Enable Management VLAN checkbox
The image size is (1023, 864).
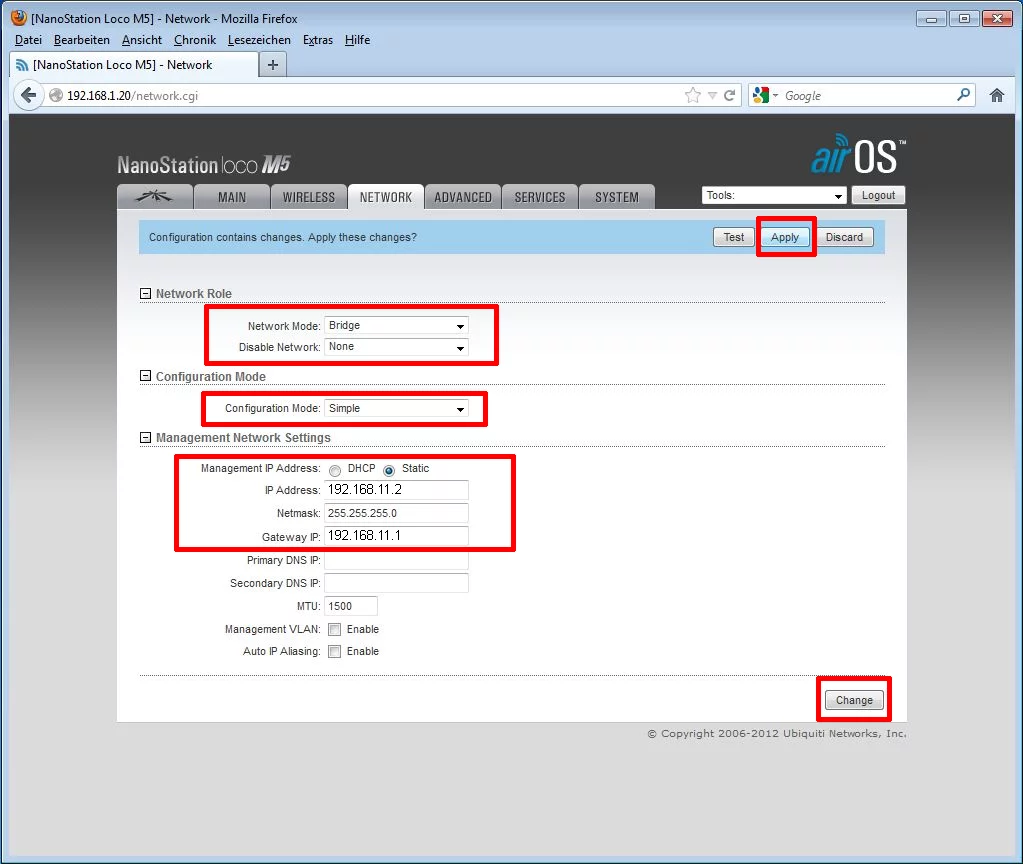click(334, 629)
